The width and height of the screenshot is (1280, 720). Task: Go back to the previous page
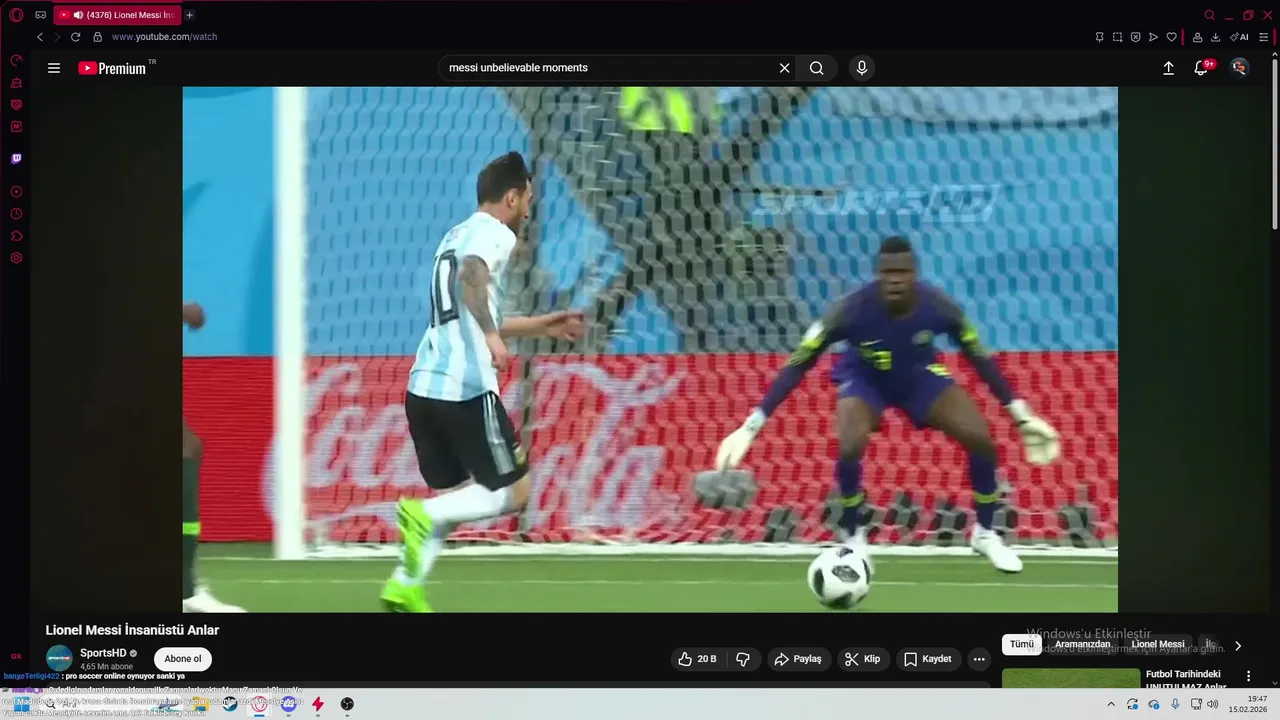(x=40, y=37)
